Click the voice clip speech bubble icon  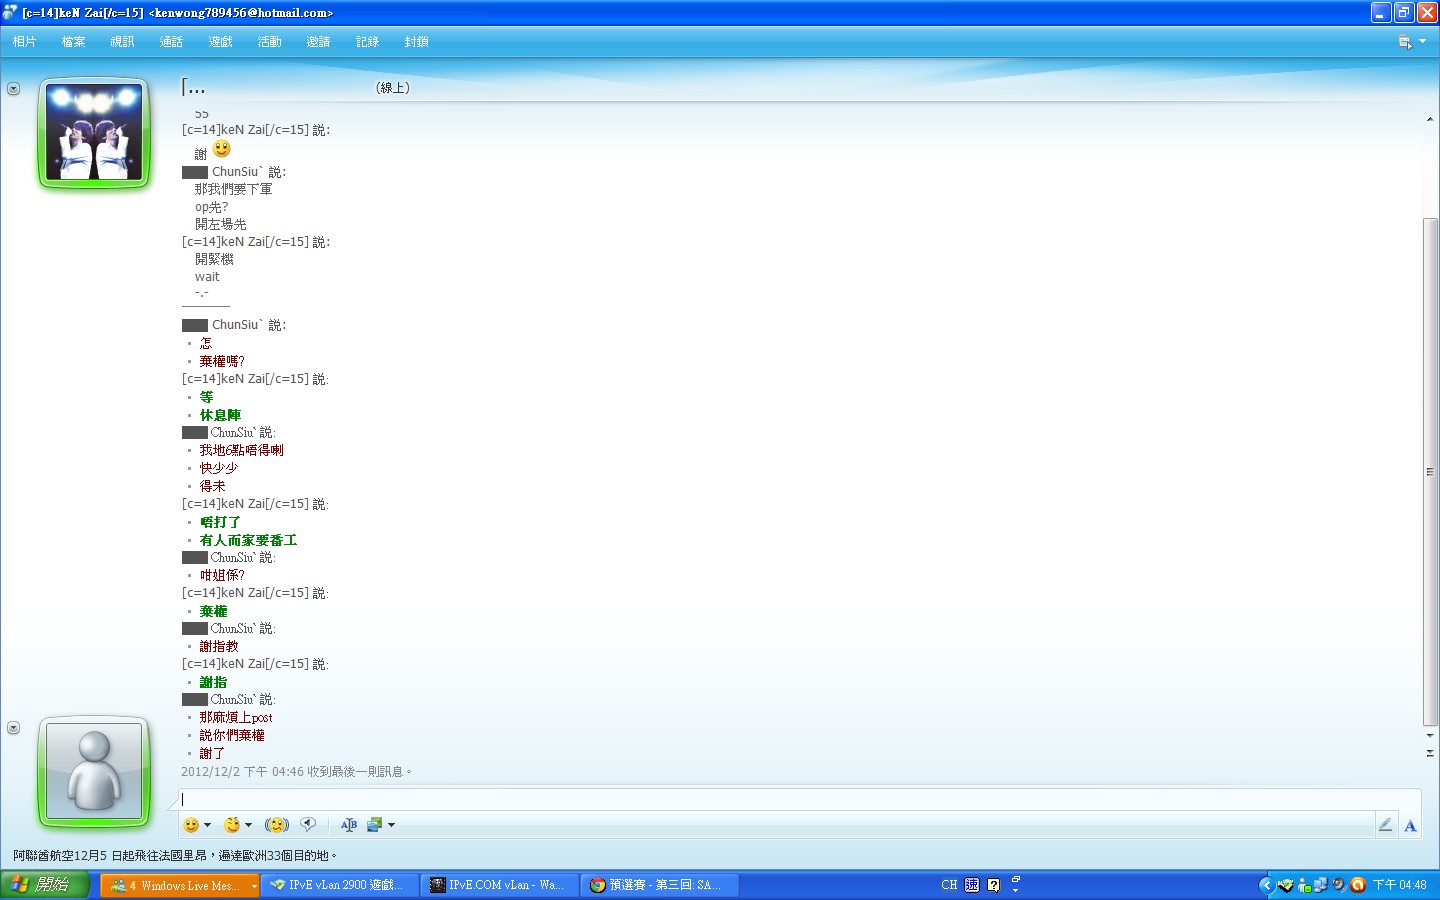[x=308, y=825]
